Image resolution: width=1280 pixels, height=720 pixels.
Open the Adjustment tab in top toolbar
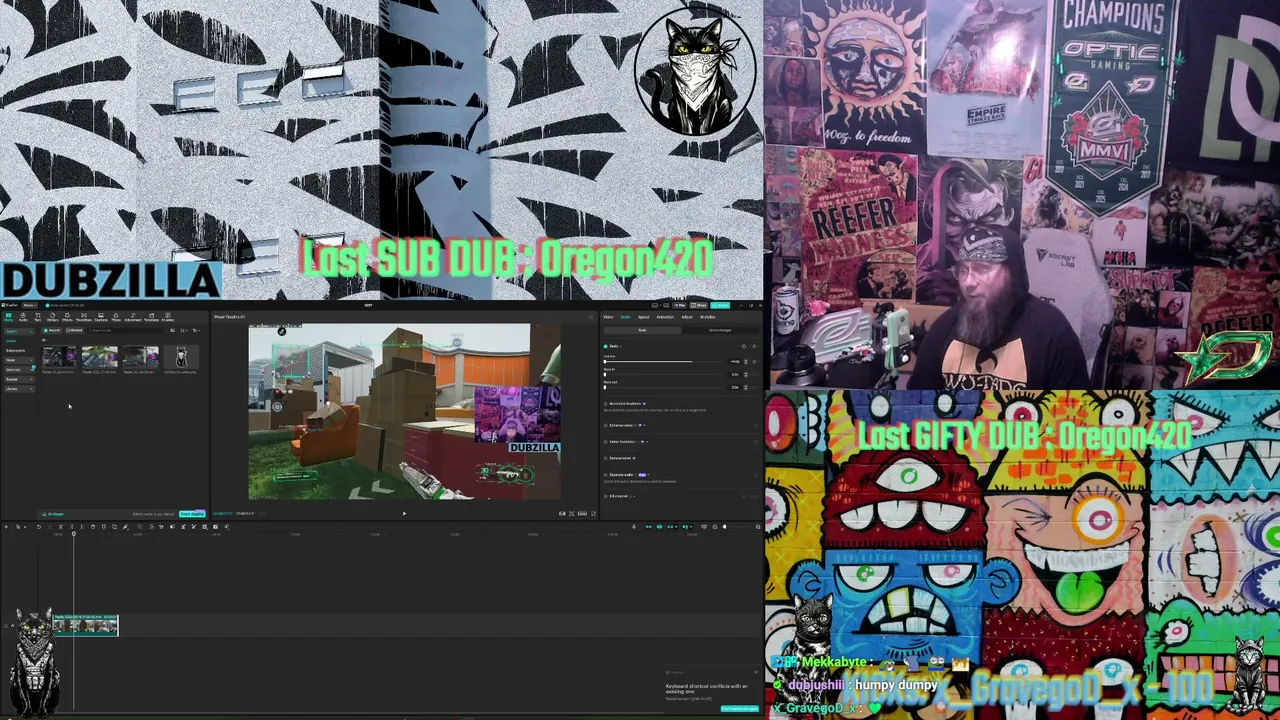(133, 318)
